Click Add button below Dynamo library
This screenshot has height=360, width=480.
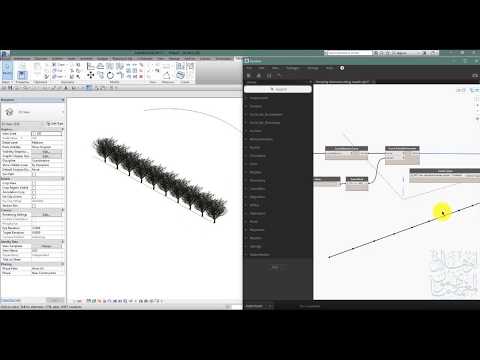tap(275, 267)
